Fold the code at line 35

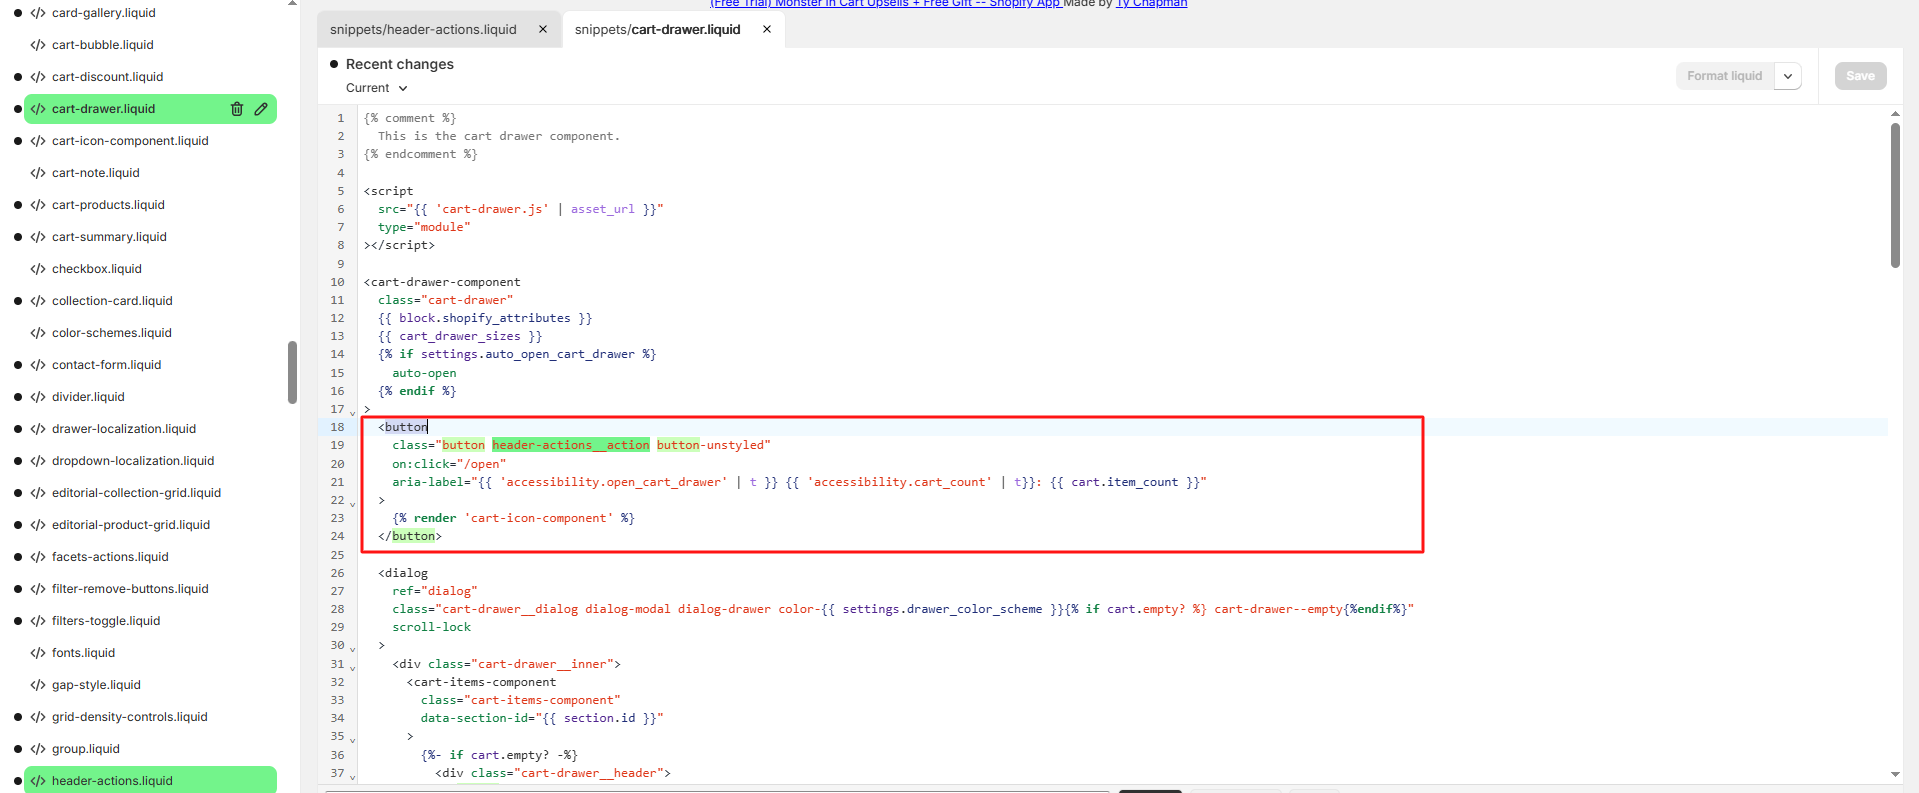(x=353, y=739)
